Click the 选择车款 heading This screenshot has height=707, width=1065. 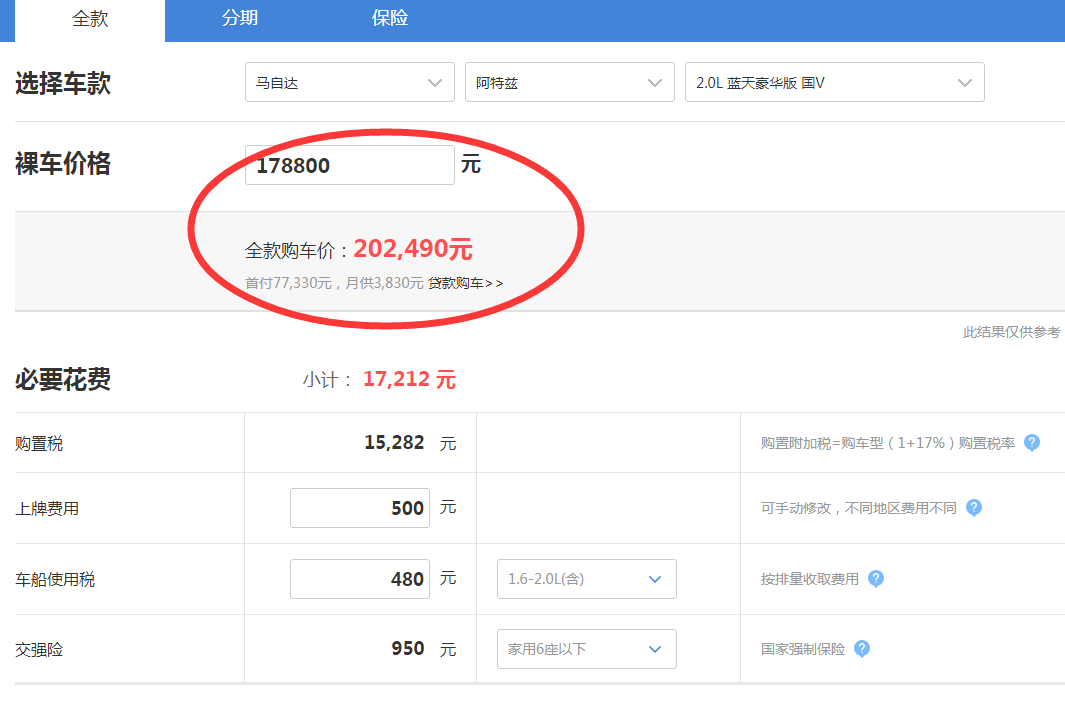tap(62, 84)
